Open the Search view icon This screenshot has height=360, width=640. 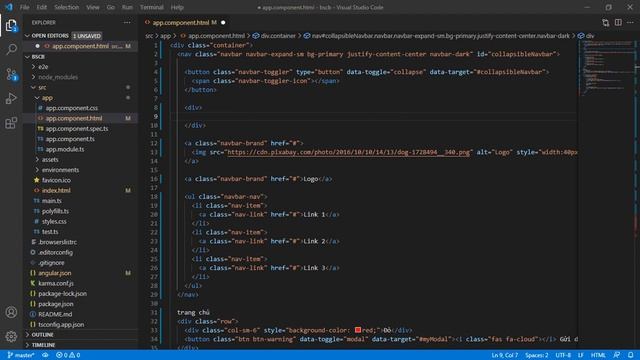[11, 49]
